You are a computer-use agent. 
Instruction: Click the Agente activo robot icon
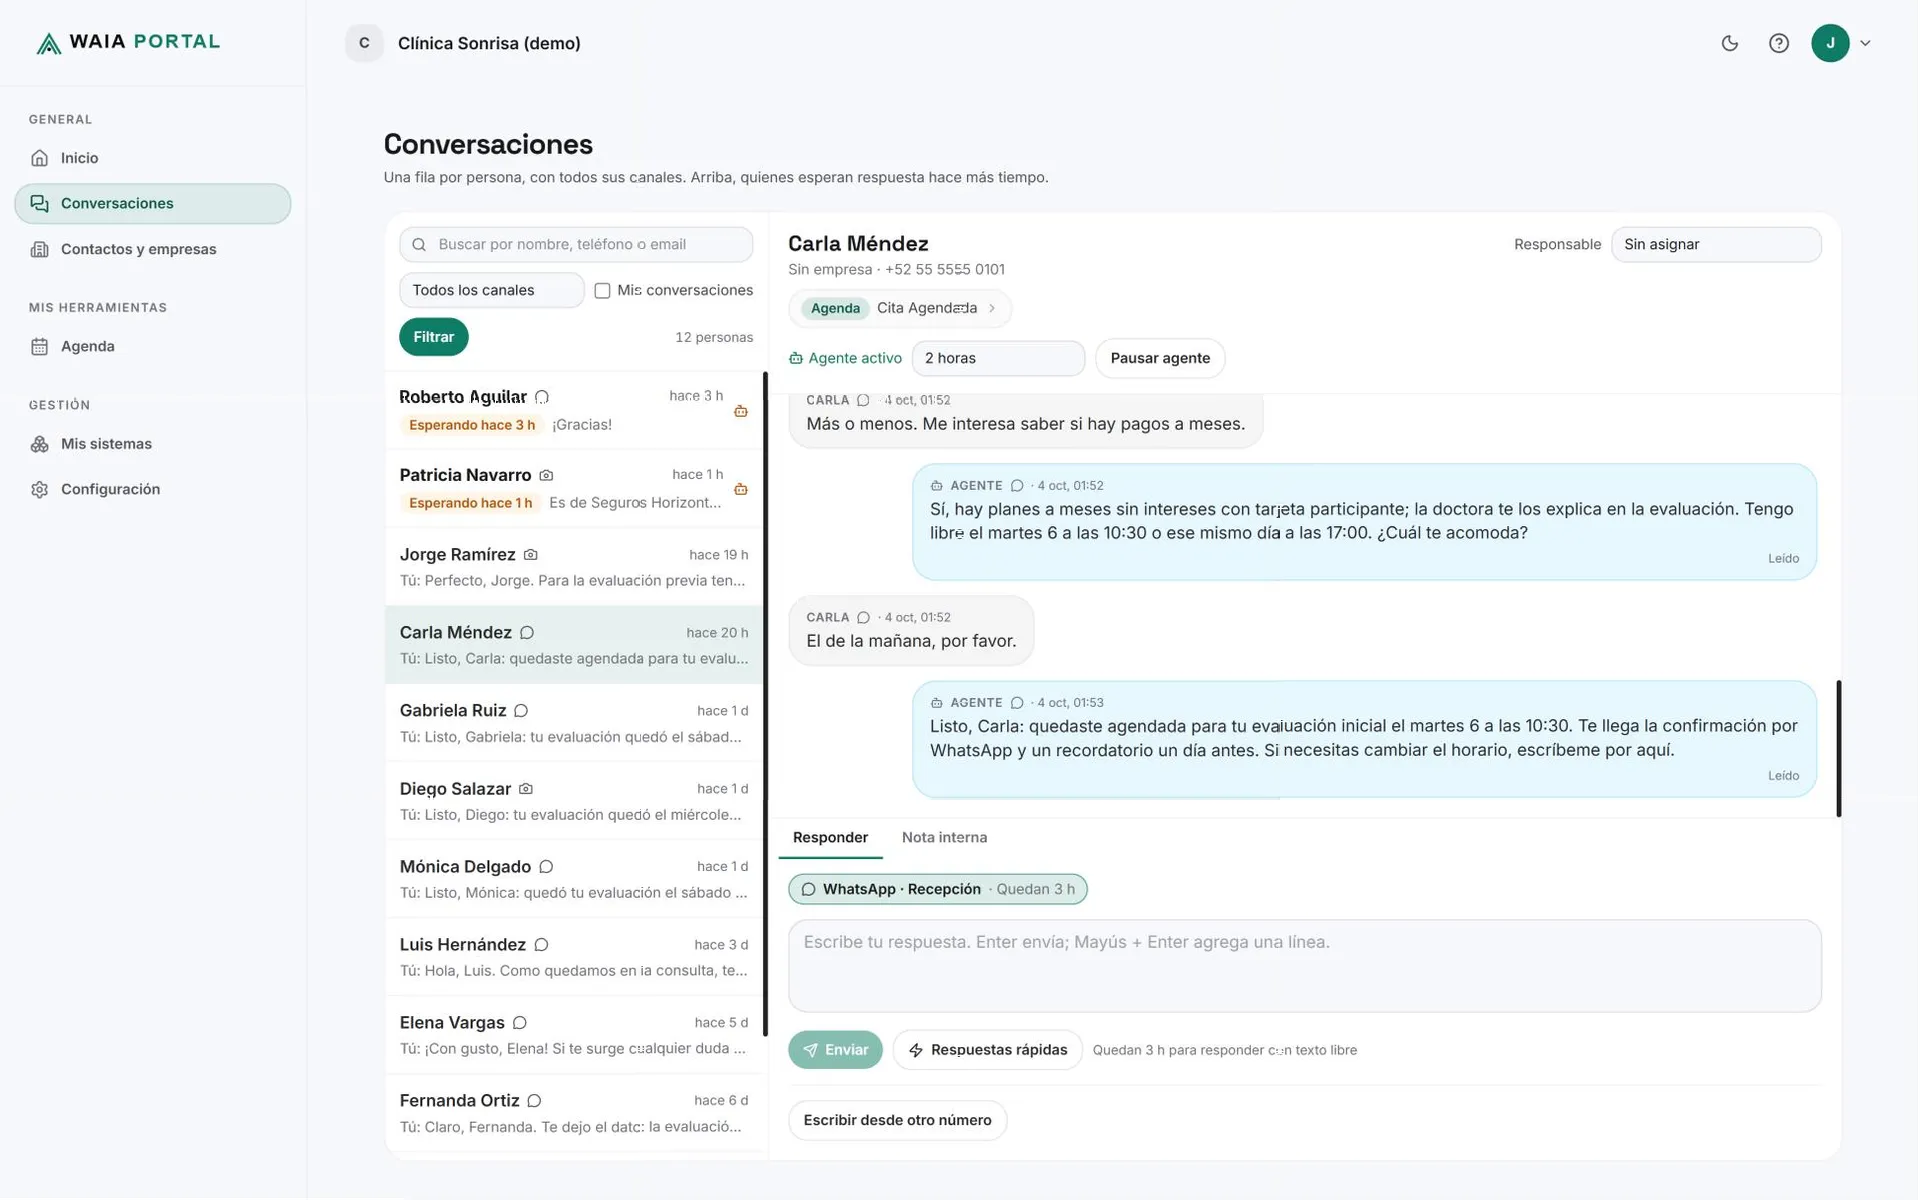coord(796,358)
